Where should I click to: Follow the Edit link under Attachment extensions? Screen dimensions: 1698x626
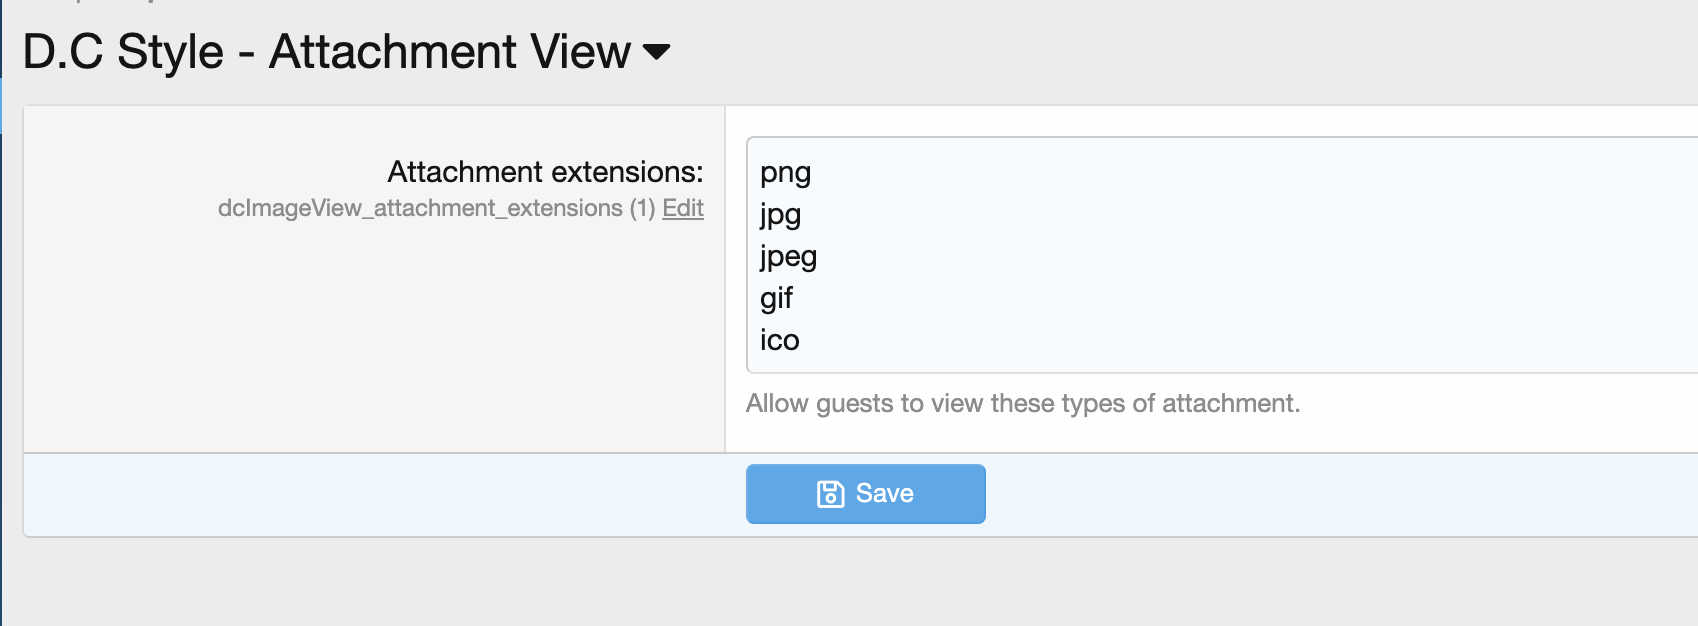coord(683,208)
